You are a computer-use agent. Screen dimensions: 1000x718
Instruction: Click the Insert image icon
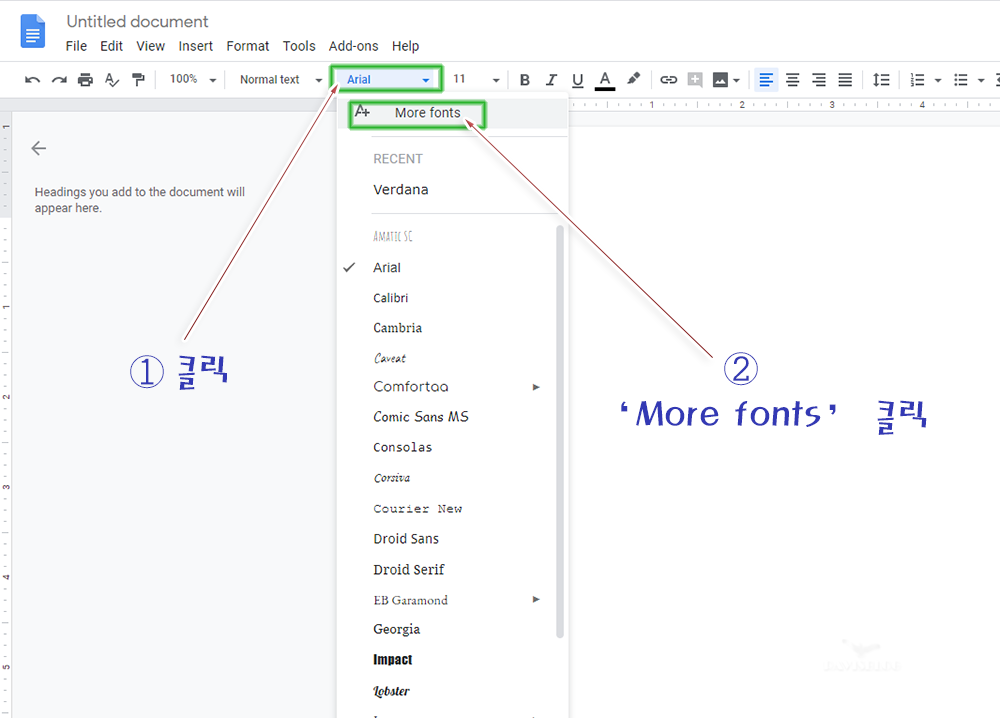720,80
